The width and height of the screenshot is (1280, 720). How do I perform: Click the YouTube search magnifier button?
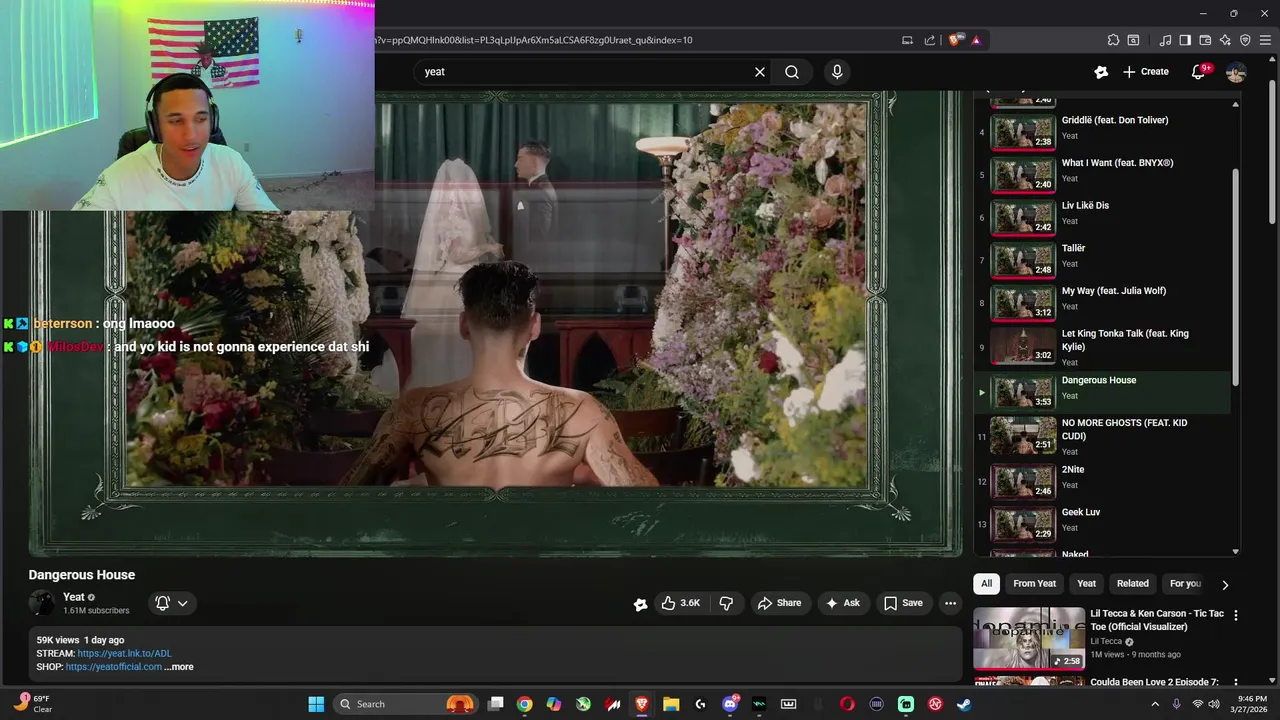point(792,72)
